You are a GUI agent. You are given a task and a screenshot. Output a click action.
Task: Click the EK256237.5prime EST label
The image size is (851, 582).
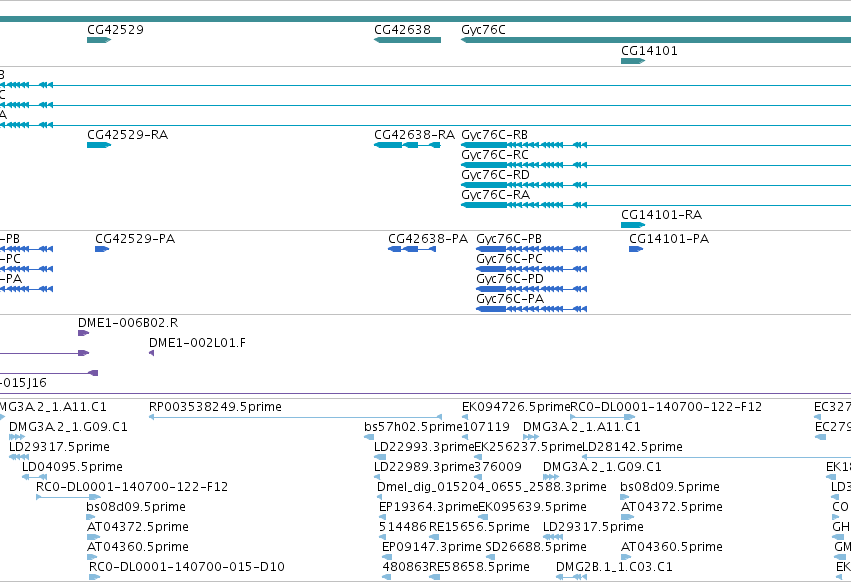[x=528, y=447]
